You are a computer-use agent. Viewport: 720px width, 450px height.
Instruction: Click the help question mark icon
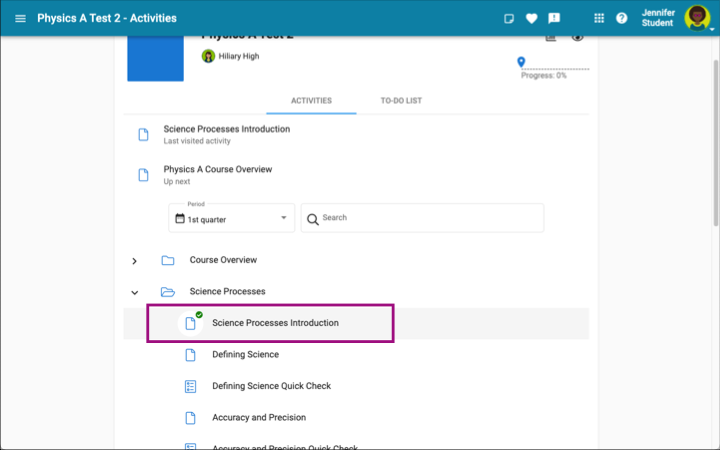click(x=621, y=19)
